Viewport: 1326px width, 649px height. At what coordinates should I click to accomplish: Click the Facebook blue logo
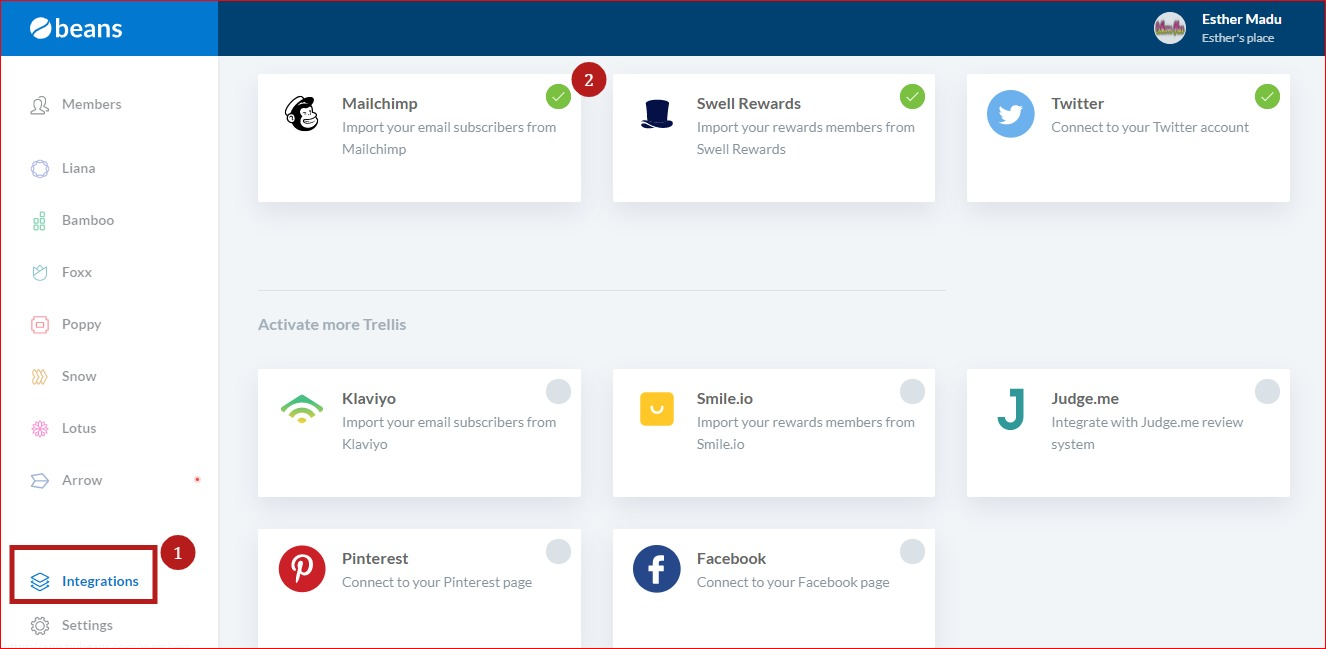pos(656,569)
